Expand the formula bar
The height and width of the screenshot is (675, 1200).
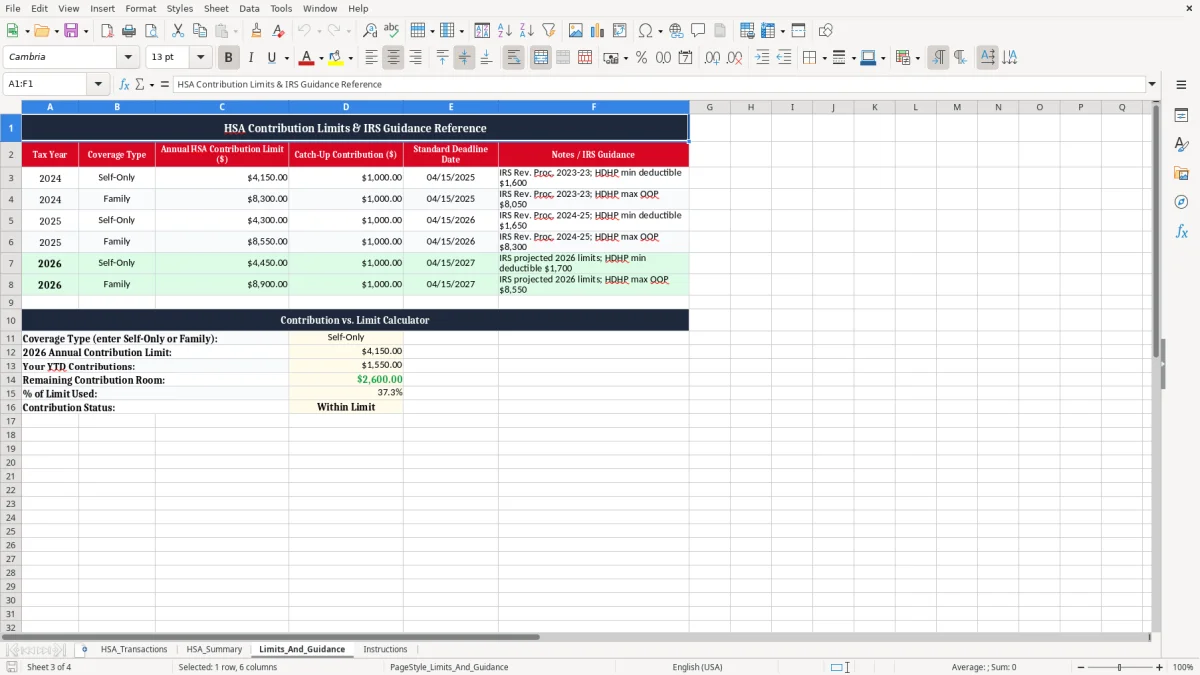click(1153, 84)
